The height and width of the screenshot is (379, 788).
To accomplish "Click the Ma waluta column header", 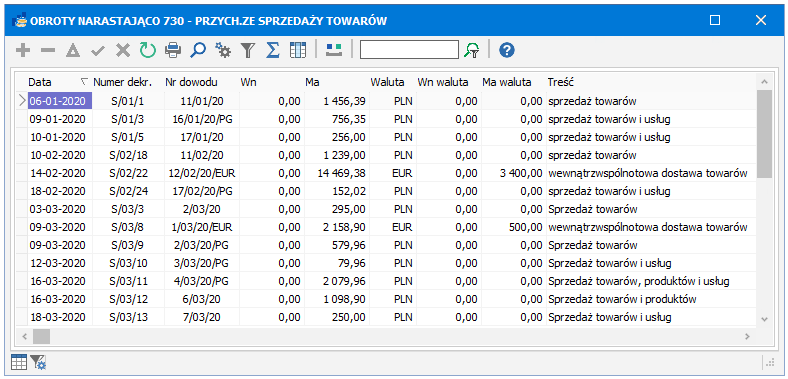I will [513, 82].
